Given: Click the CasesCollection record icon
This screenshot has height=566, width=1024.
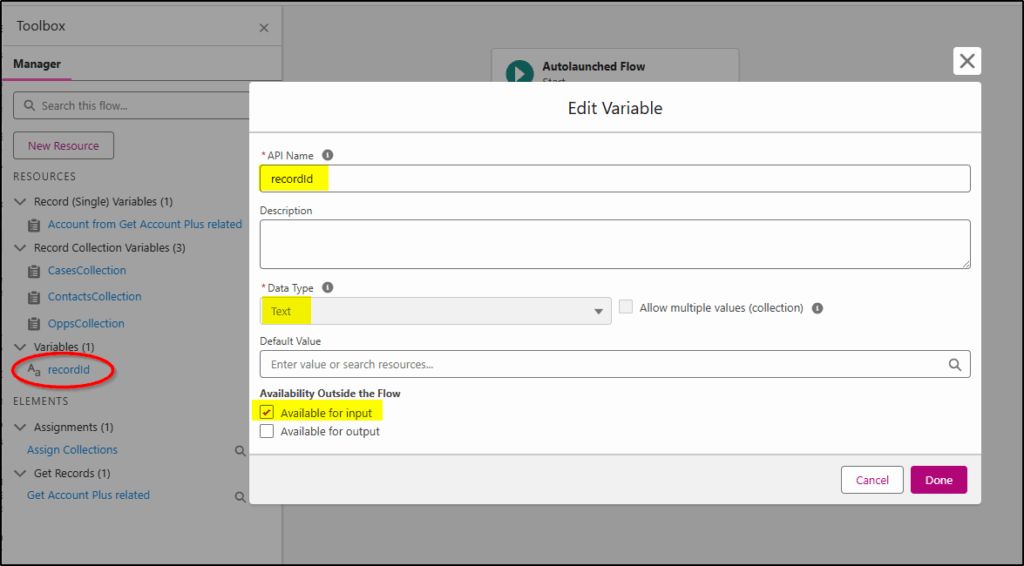Looking at the screenshot, I should click(34, 271).
